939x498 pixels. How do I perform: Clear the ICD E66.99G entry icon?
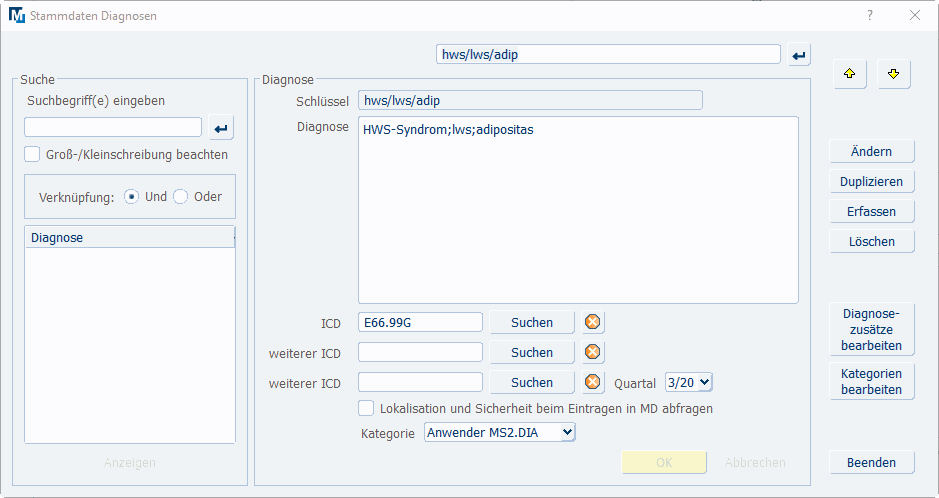tap(593, 322)
